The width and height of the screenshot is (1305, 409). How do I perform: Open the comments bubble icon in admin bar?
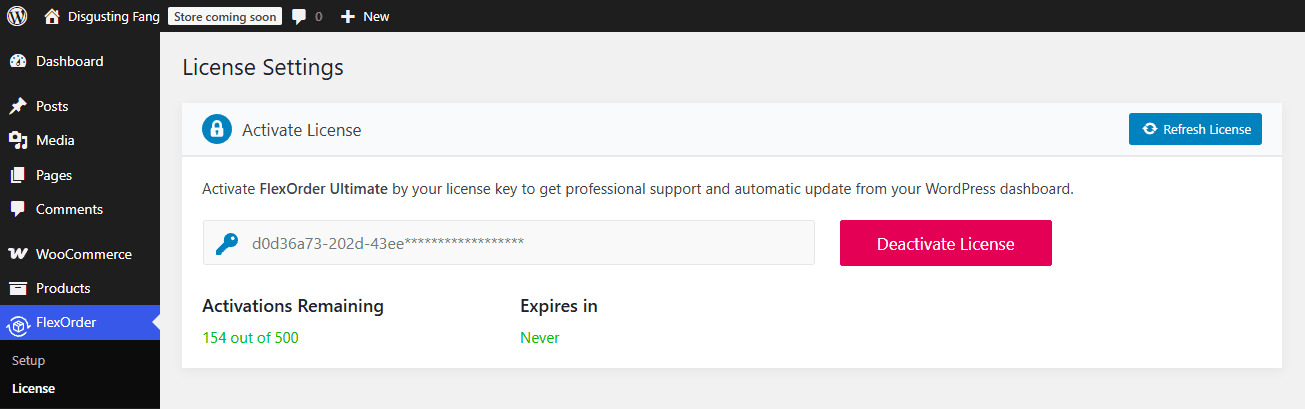(299, 17)
